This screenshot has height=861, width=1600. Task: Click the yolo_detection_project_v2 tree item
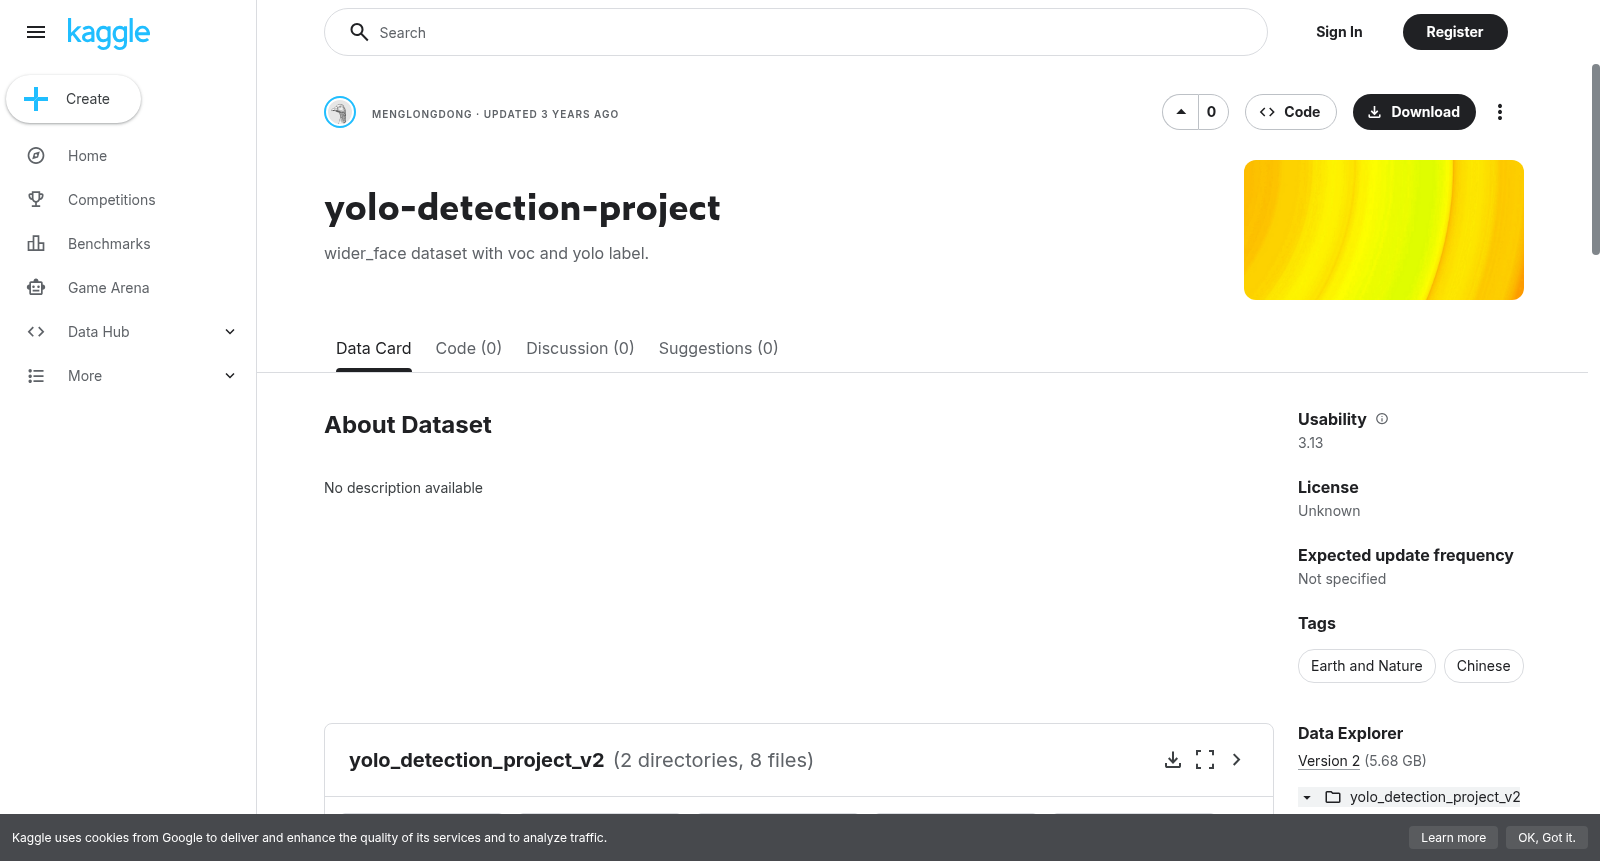pos(1435,797)
